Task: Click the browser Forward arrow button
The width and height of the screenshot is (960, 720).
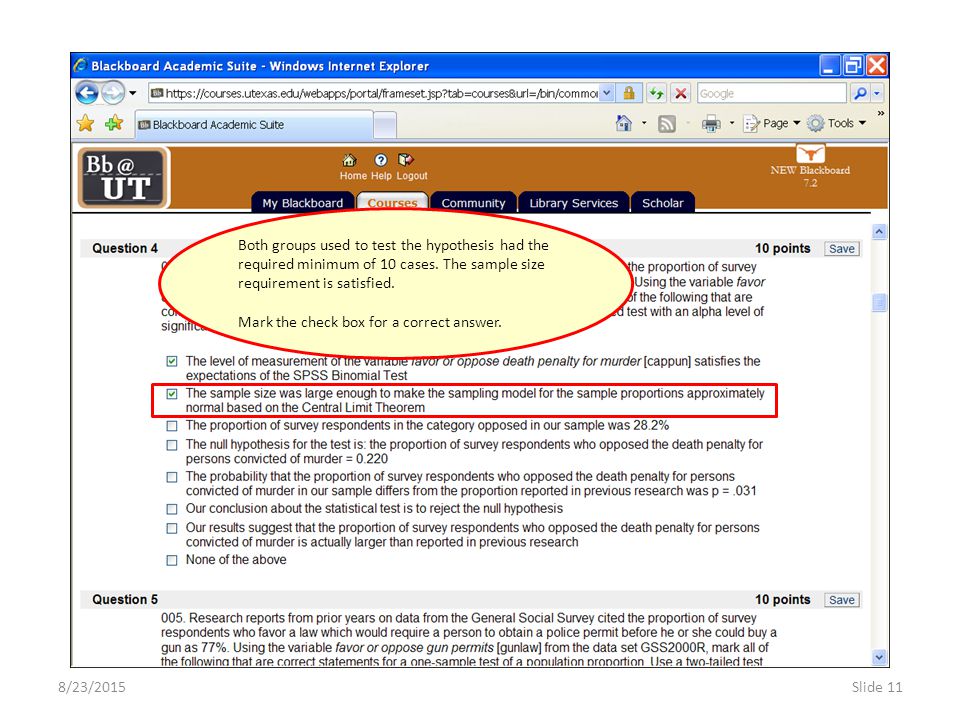Action: point(113,93)
